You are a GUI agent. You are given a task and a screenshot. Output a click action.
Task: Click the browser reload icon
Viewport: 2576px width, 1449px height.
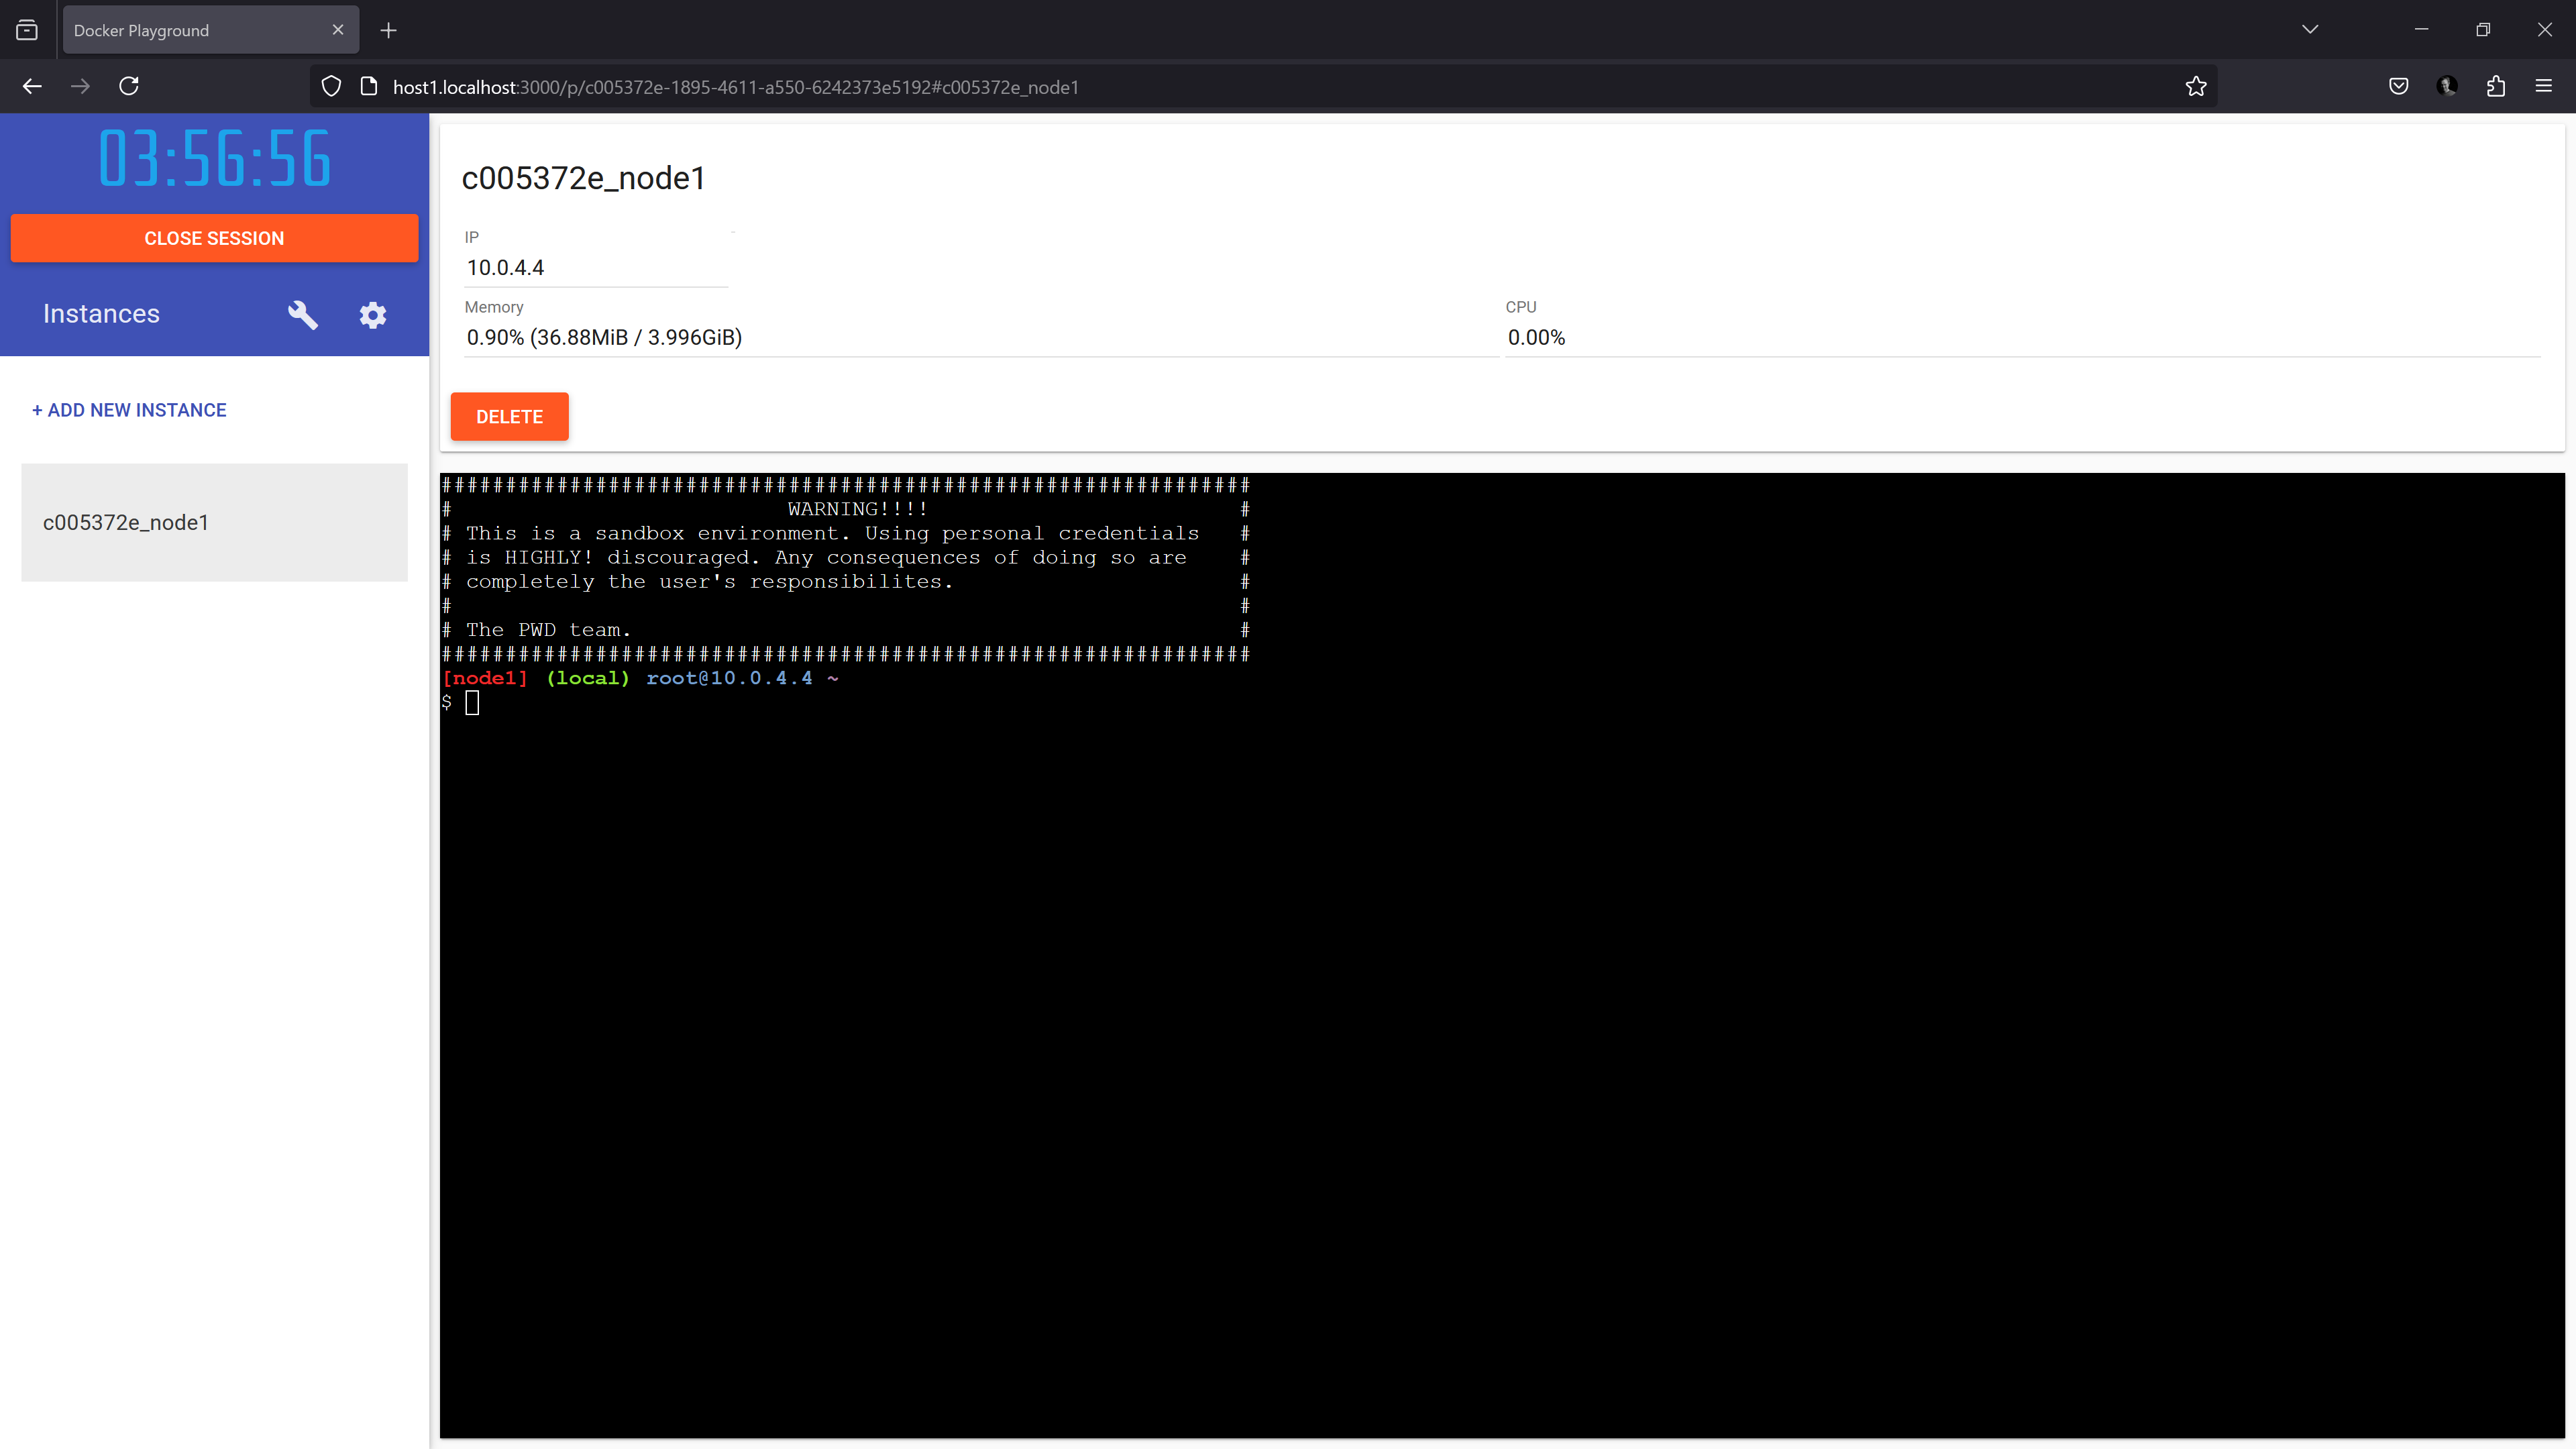(x=129, y=86)
